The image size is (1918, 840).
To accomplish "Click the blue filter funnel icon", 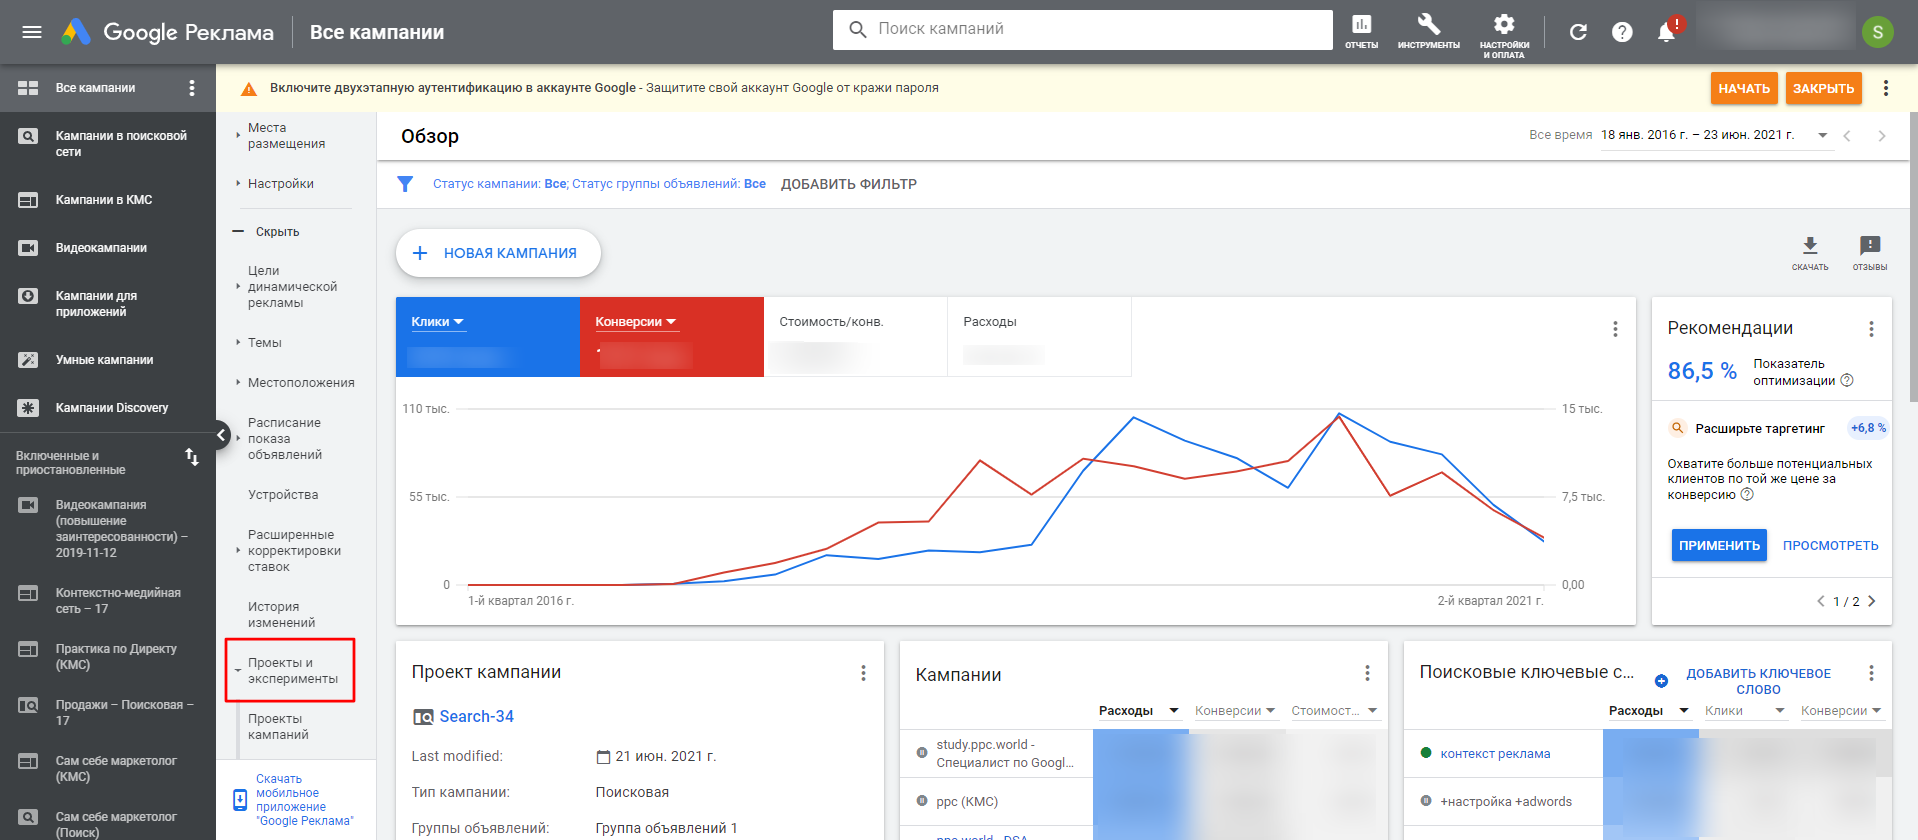I will click(405, 184).
